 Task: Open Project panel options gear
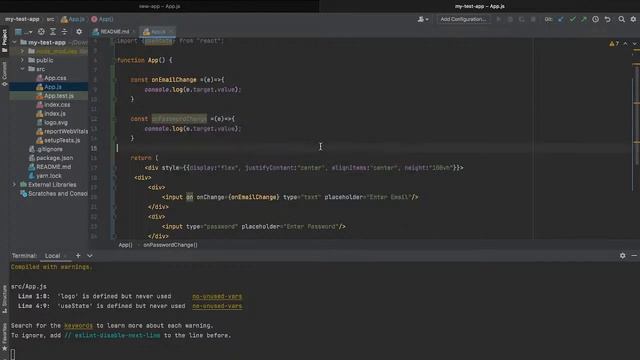point(79,31)
